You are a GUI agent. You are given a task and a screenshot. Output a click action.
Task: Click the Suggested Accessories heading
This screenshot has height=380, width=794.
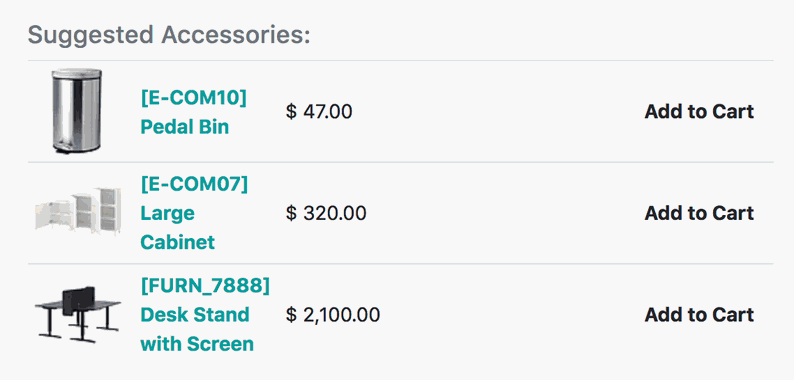(169, 35)
